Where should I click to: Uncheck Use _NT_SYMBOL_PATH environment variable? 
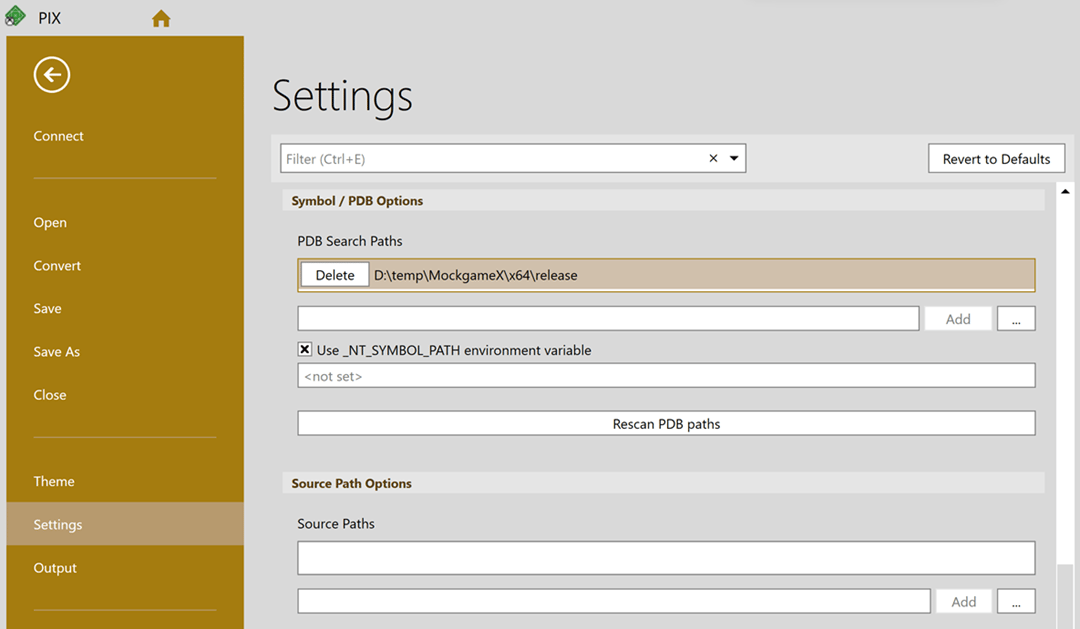(304, 349)
